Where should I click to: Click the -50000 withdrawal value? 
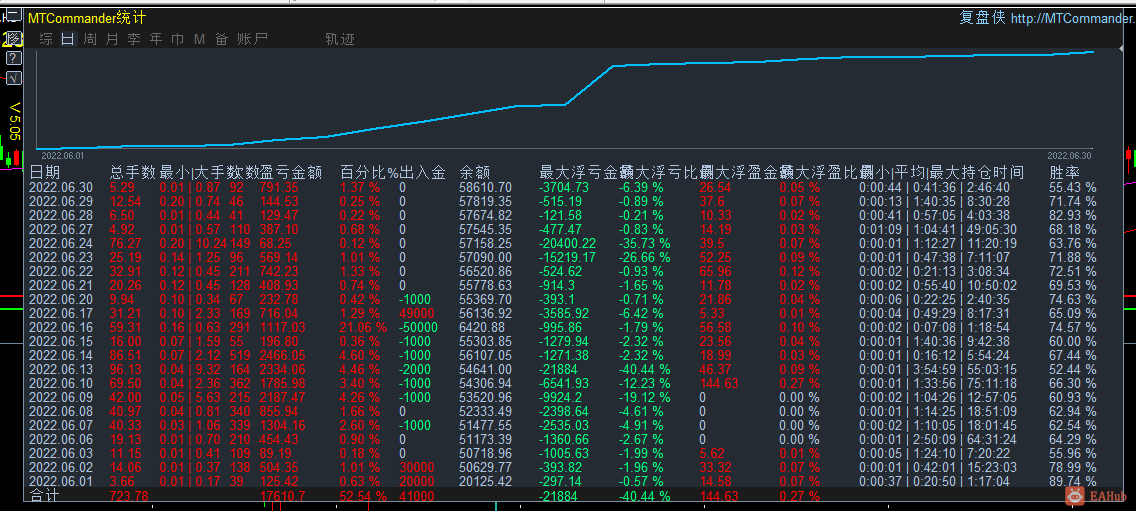(419, 327)
